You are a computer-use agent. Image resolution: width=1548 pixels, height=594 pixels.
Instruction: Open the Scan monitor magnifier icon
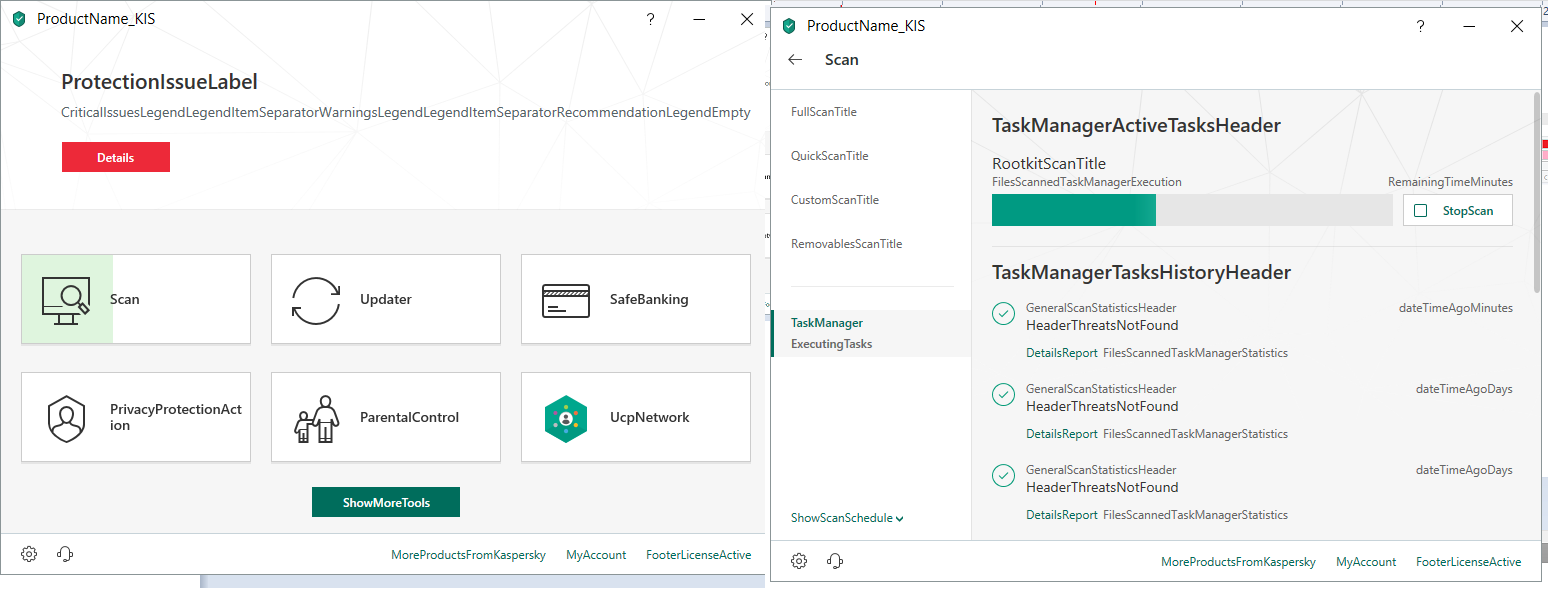66,299
